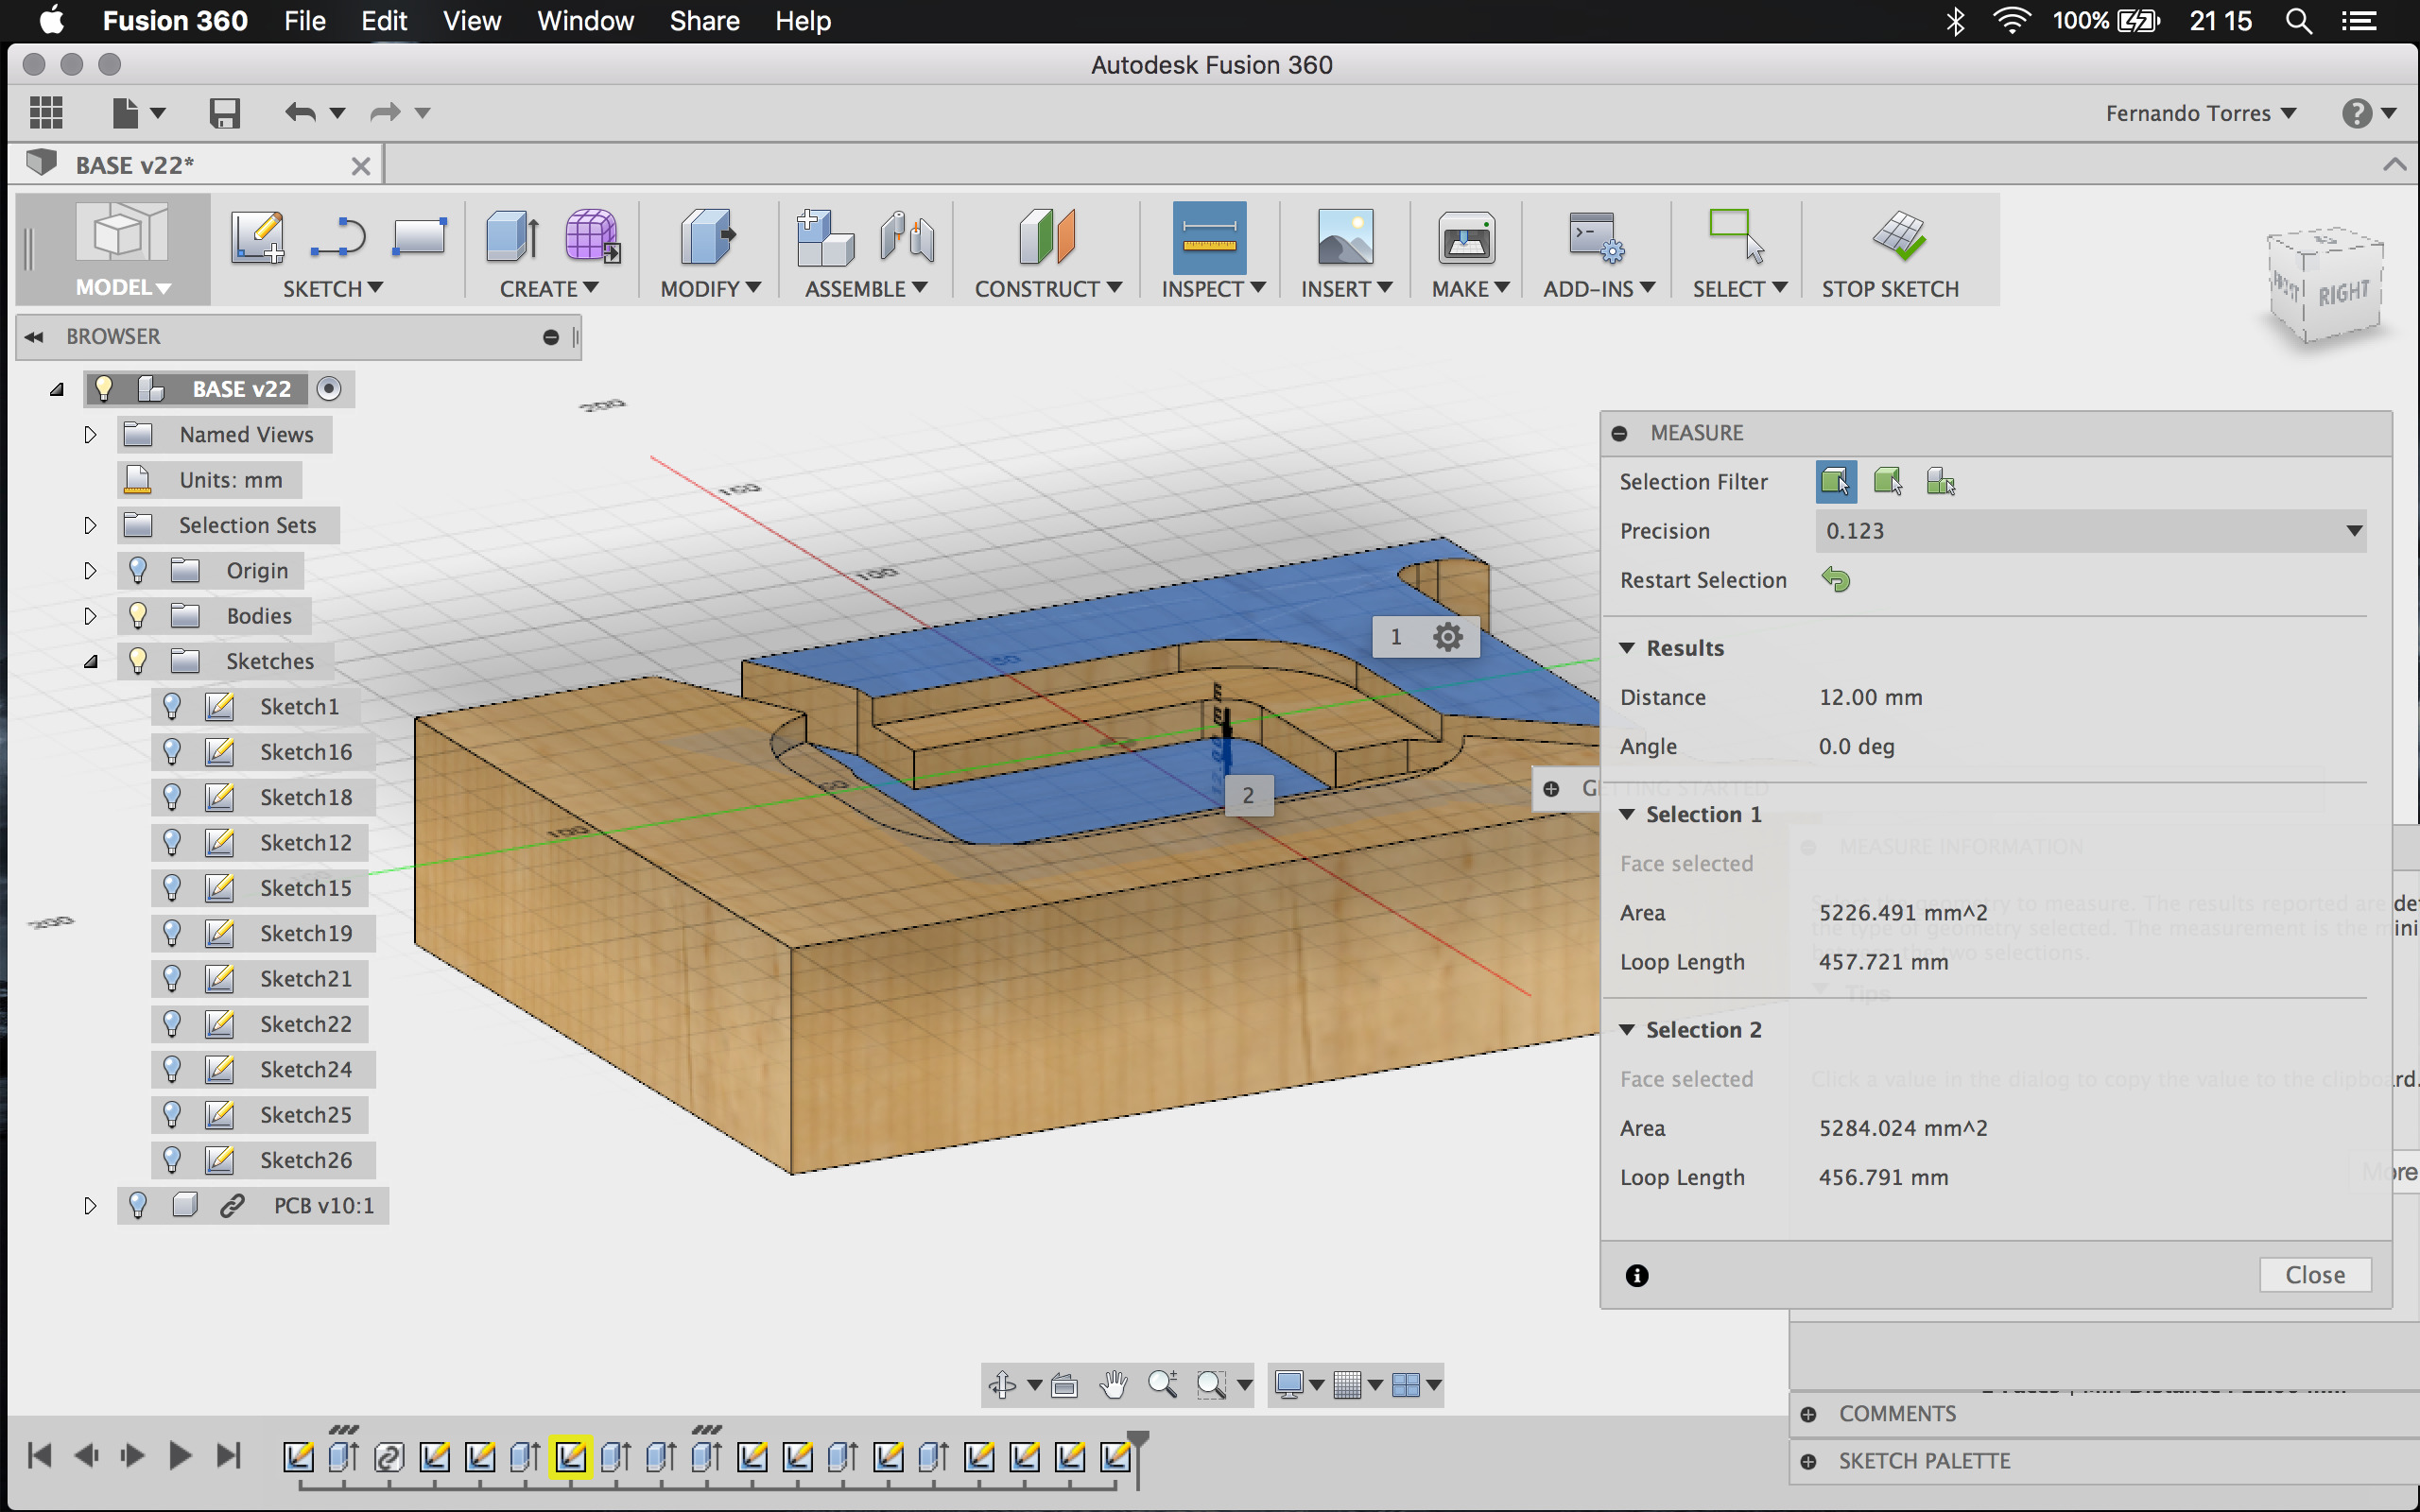Click the New Component assemble icon
The width and height of the screenshot is (2420, 1512).
point(825,237)
